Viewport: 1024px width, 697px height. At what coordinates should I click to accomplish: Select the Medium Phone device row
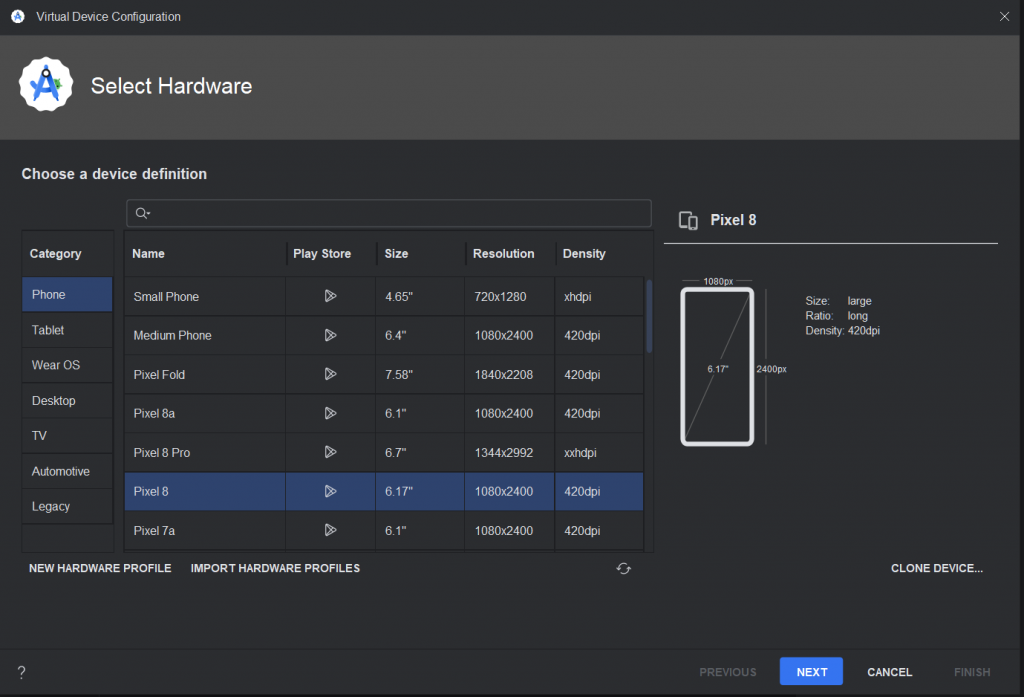tap(384, 335)
